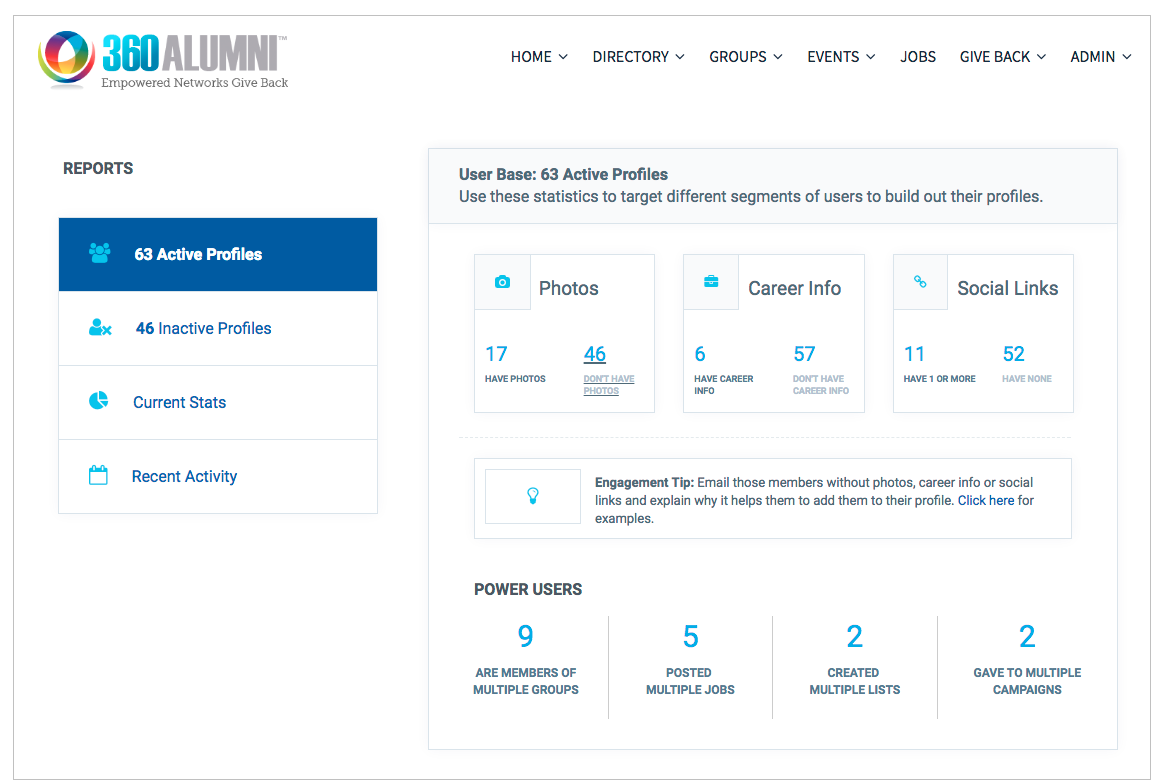Open the GIVE BACK menu
The height and width of the screenshot is (784, 1157).
click(1003, 57)
